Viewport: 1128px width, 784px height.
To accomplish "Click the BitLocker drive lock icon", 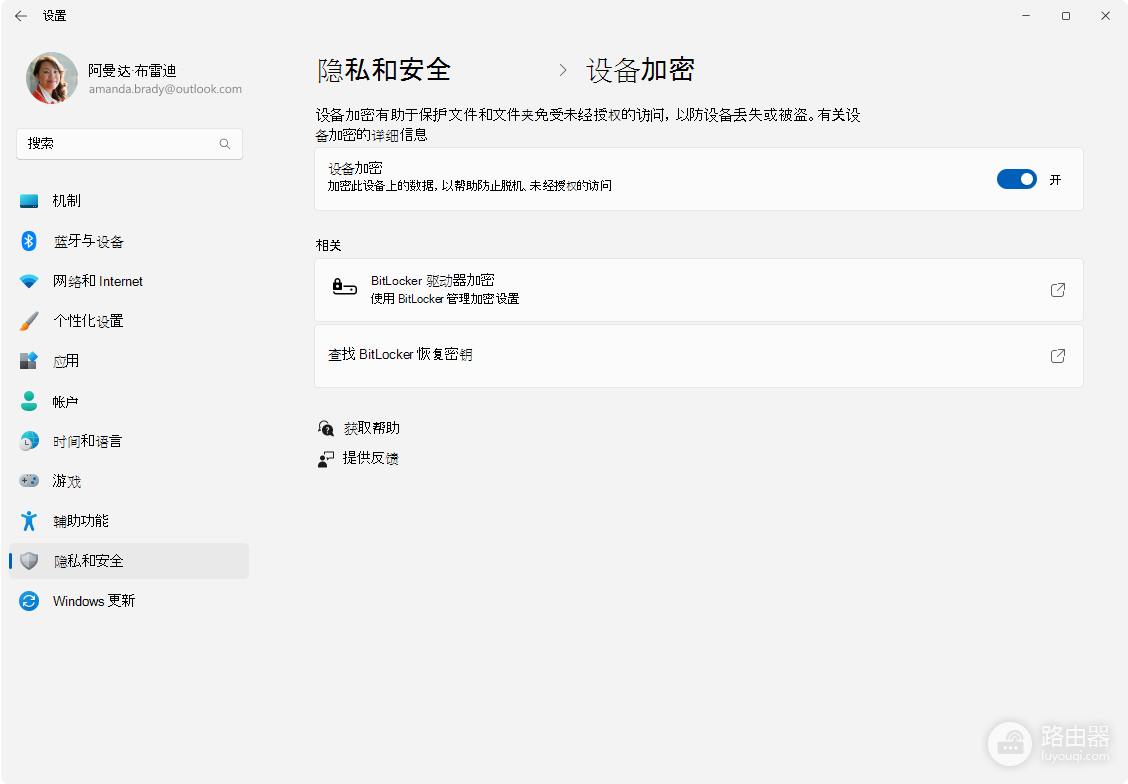I will point(345,288).
